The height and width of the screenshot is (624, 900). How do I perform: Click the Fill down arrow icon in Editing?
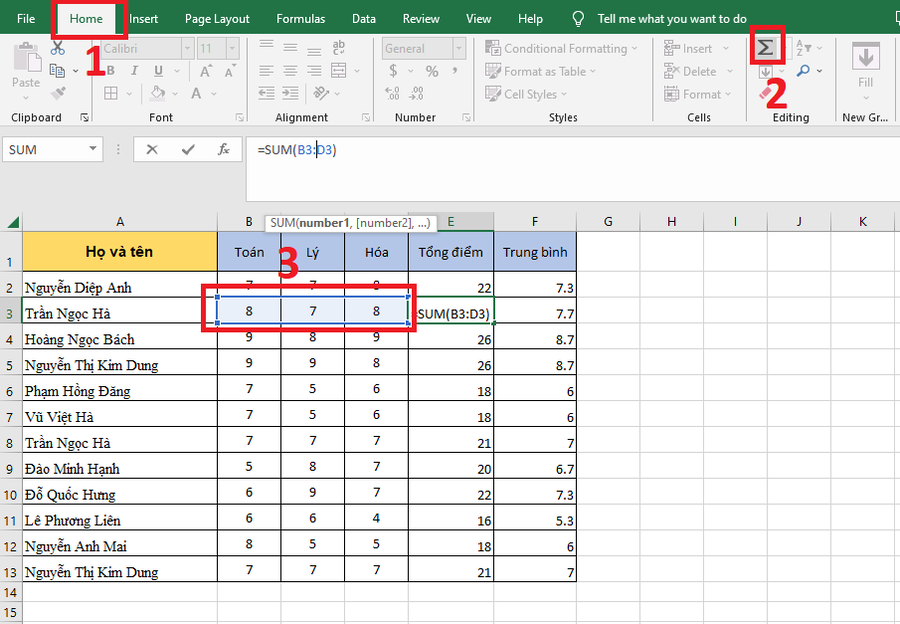(x=765, y=72)
